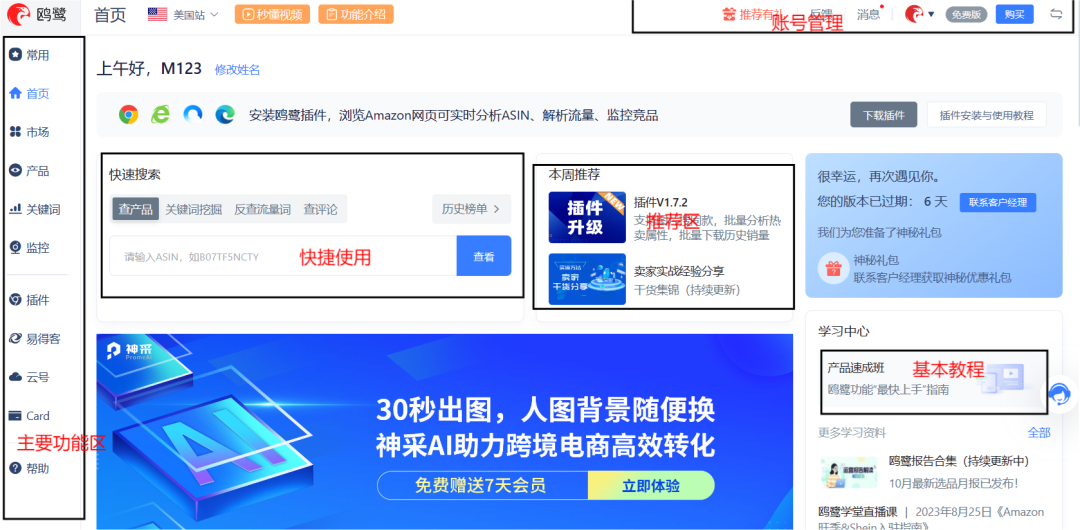
Task: Click the 立即体验 banner button
Action: coord(651,485)
